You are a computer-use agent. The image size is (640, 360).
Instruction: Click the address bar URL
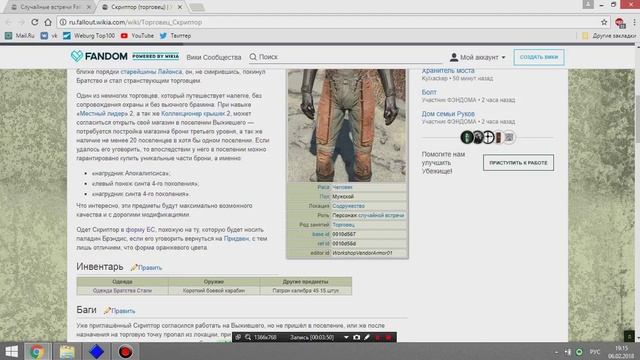tap(135, 22)
